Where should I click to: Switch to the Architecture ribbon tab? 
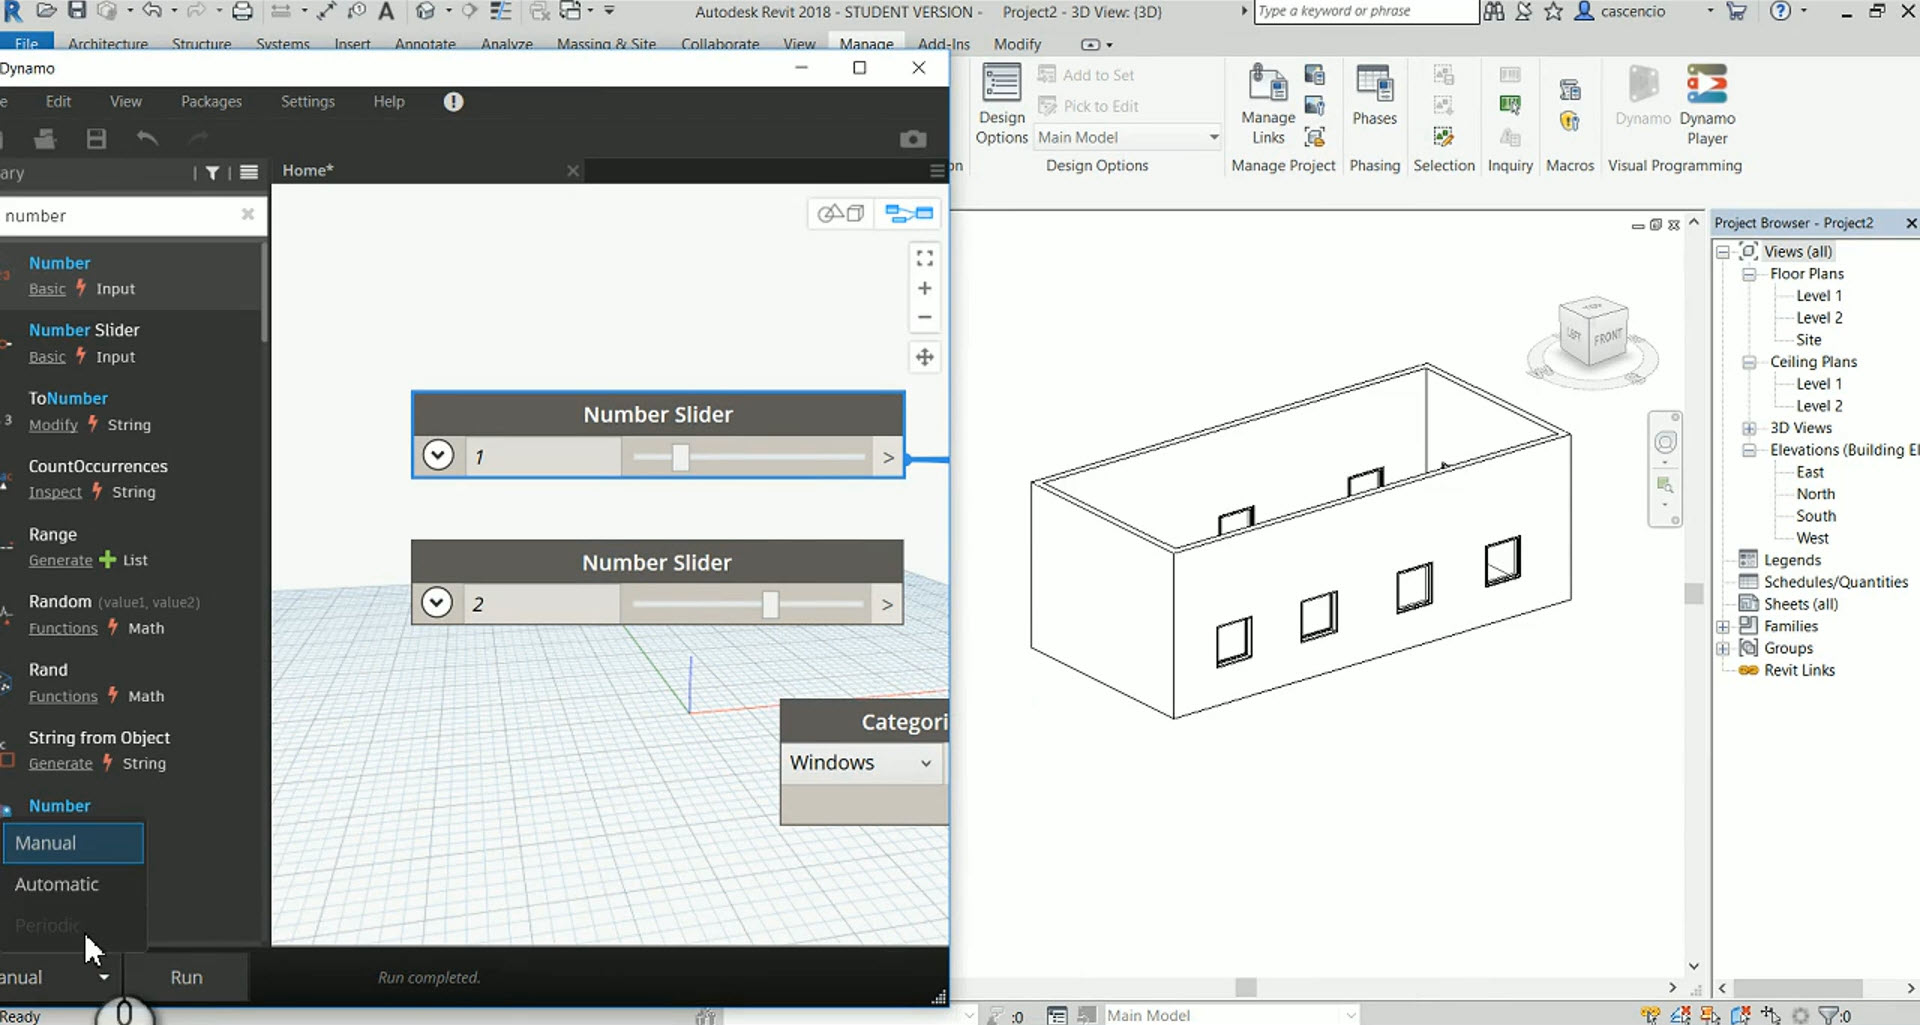[108, 44]
